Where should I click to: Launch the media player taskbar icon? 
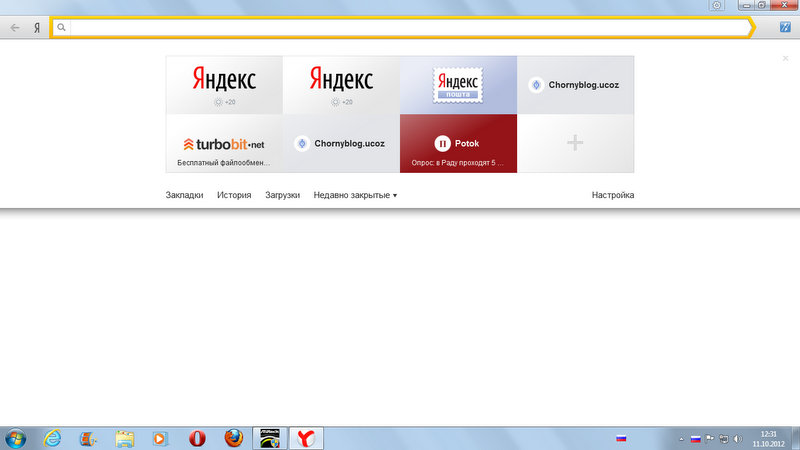point(160,438)
